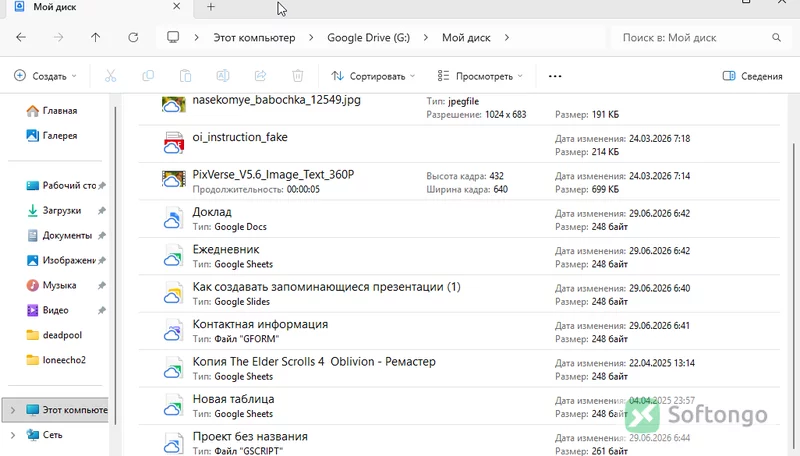Select the Контактная информация GFORM file icon

click(x=173, y=331)
